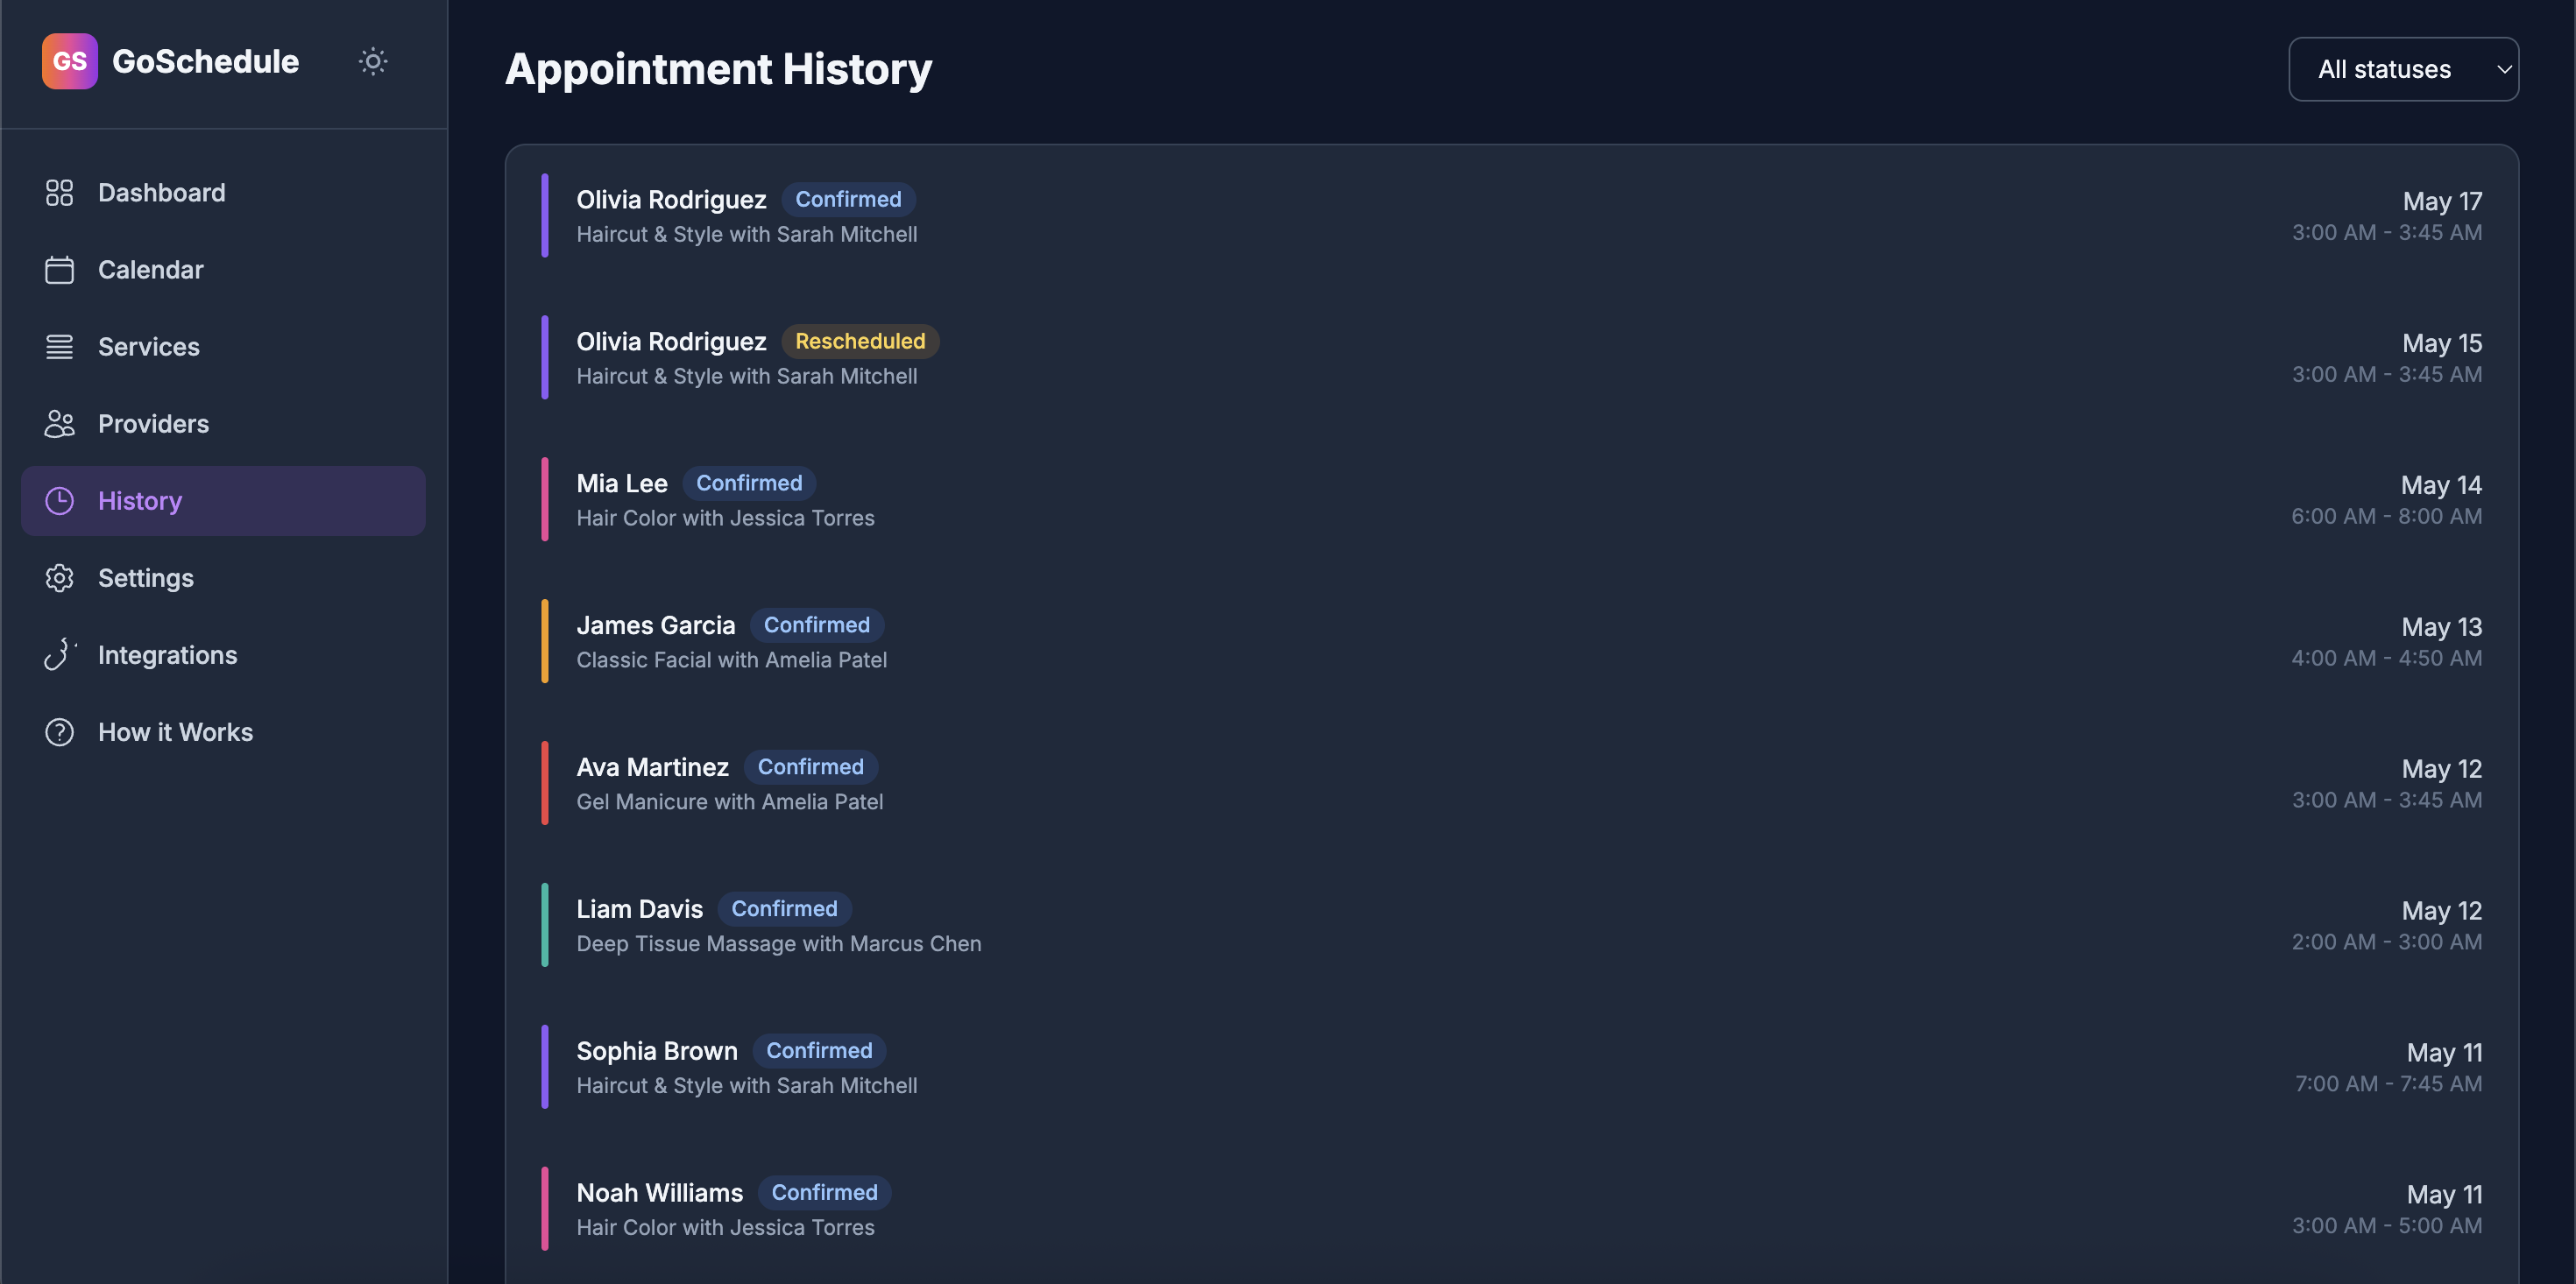Click the GS logo icon
This screenshot has height=1284, width=2576.
(x=70, y=61)
